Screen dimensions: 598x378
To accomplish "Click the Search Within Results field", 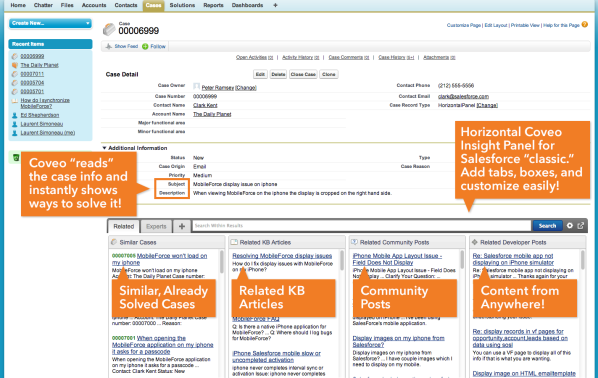I will 361,226.
